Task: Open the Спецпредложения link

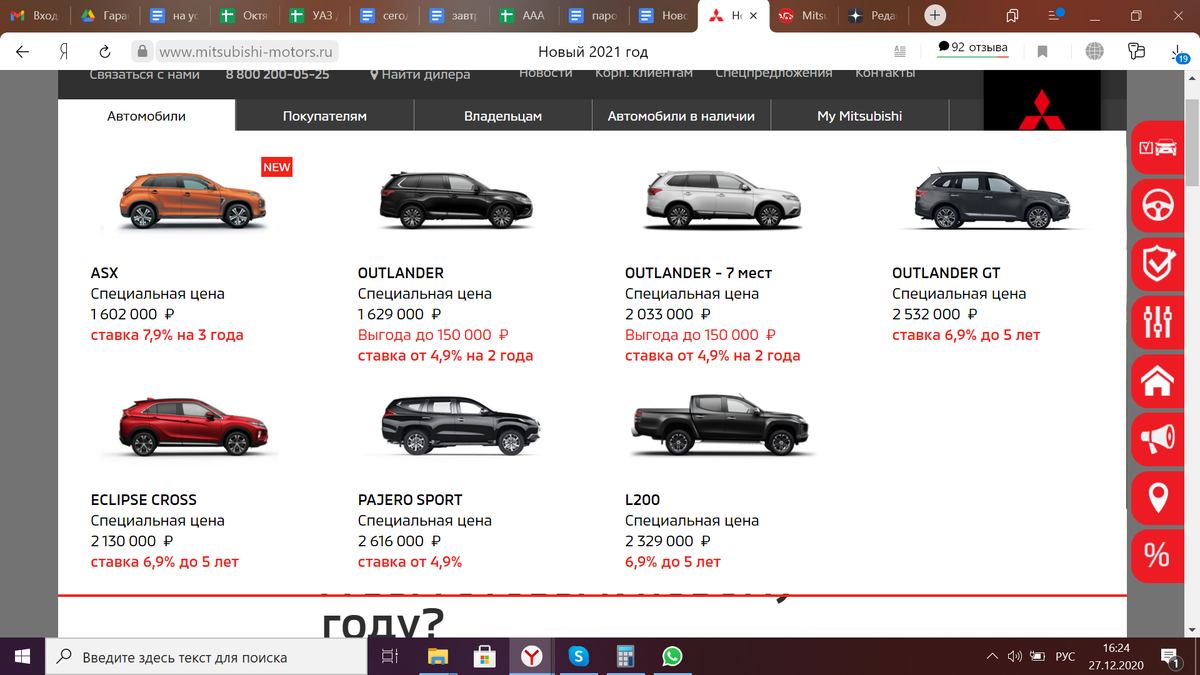Action: (774, 73)
